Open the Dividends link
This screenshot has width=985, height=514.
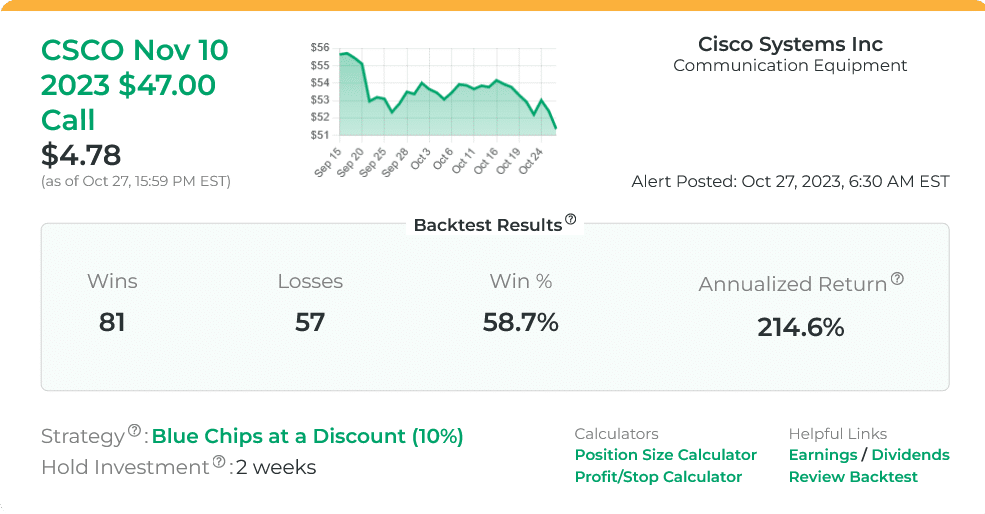tap(910, 455)
